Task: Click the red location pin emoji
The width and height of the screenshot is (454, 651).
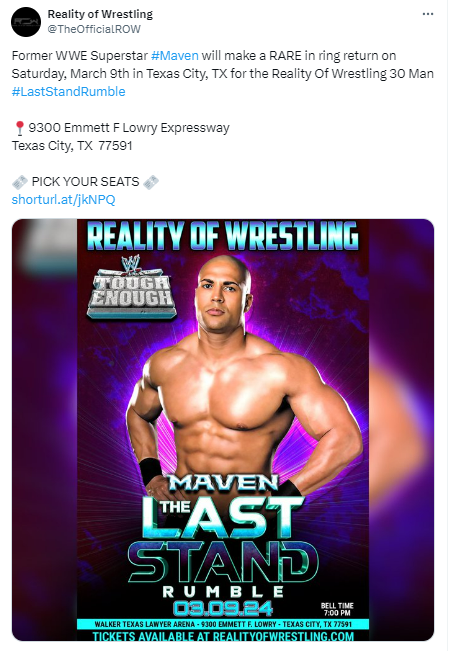Action: pyautogui.click(x=19, y=128)
